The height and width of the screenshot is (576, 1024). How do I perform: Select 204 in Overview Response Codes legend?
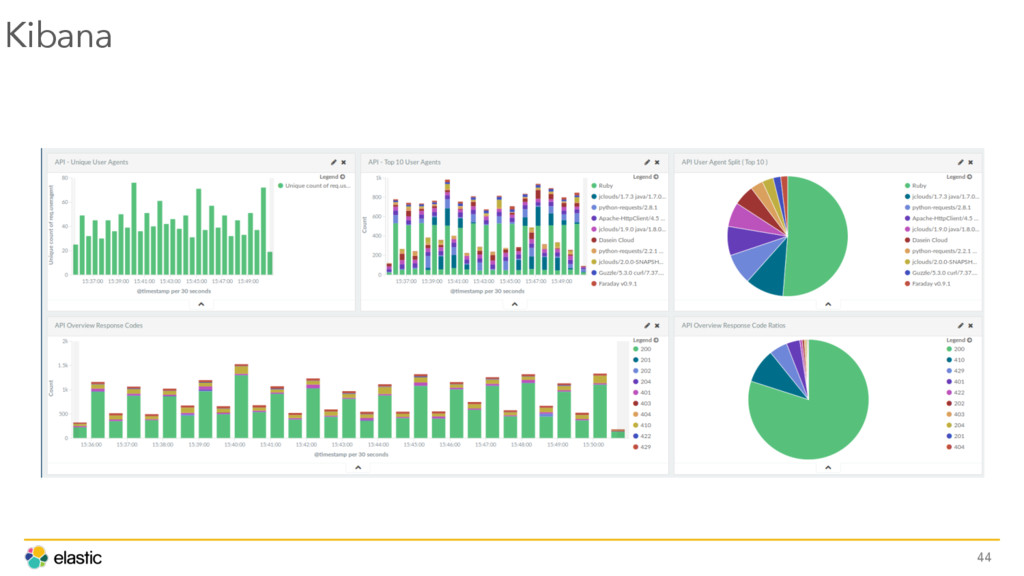[642, 382]
